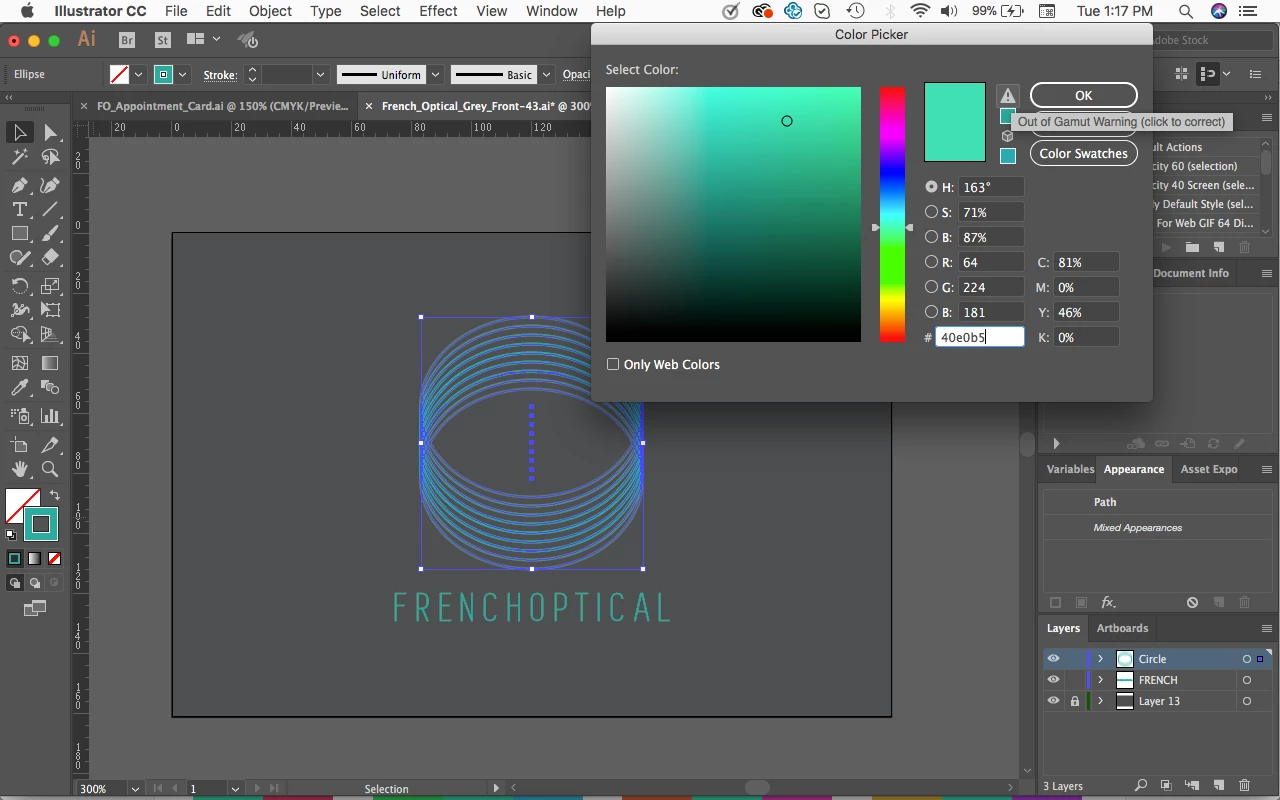Switch to FO_Appointment_Card.ai document tab

[222, 106]
